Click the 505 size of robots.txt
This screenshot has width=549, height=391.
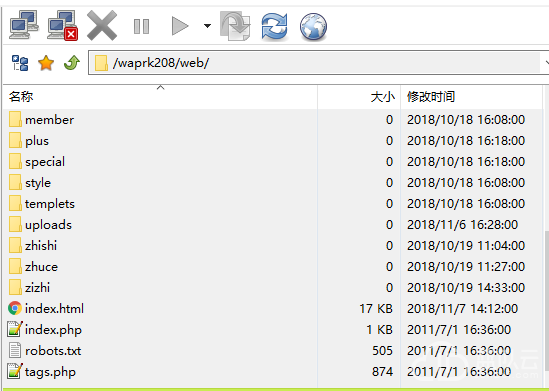point(382,351)
